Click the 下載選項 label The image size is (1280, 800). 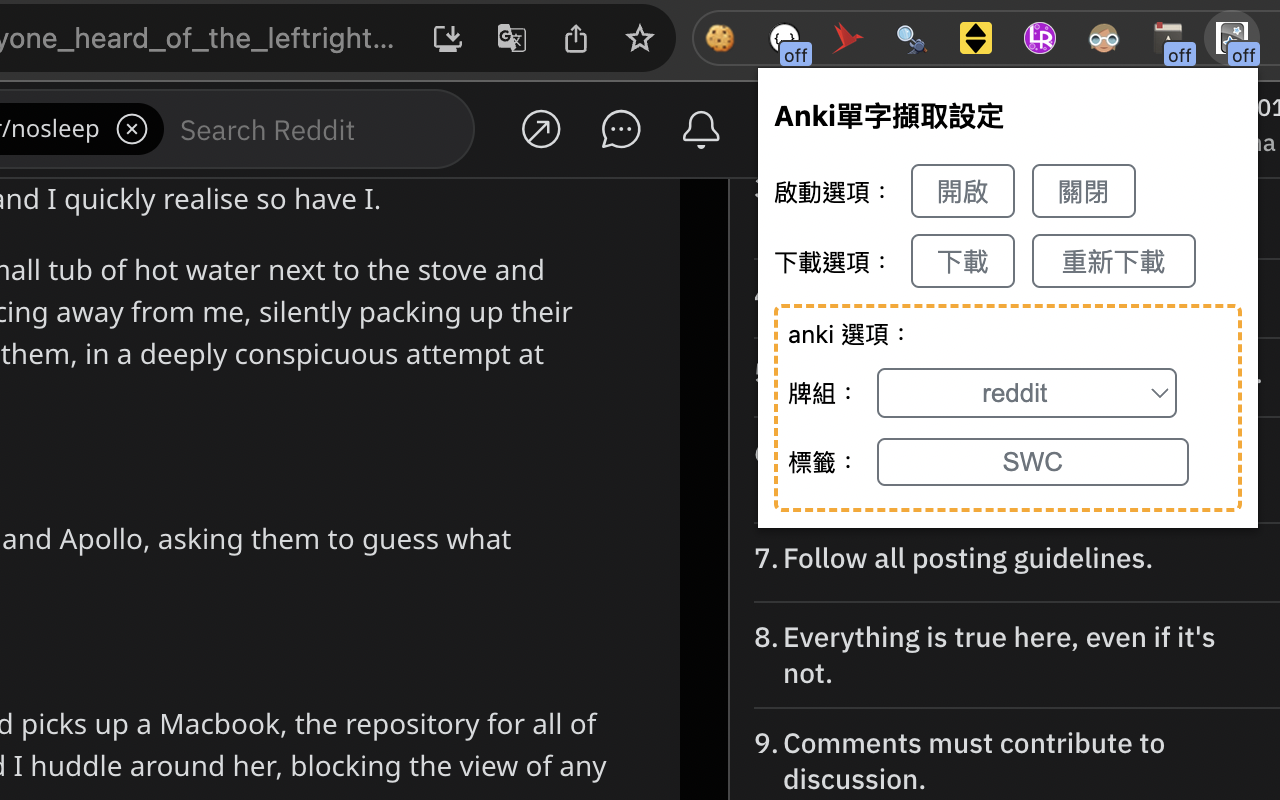[x=832, y=262]
